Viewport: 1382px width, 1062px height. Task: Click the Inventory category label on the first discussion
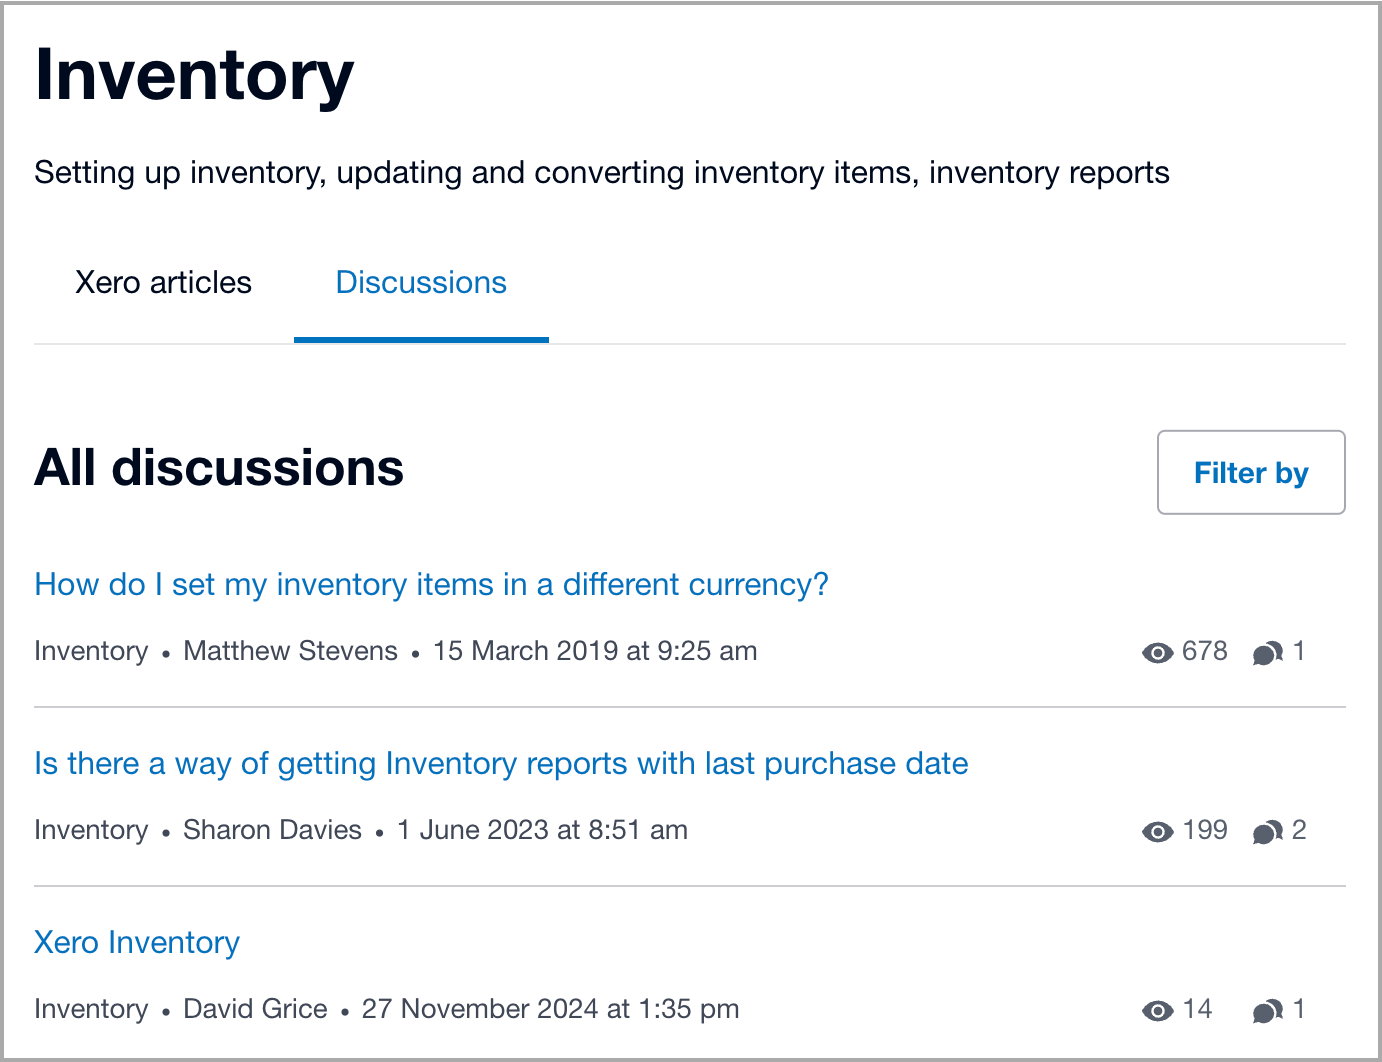91,651
